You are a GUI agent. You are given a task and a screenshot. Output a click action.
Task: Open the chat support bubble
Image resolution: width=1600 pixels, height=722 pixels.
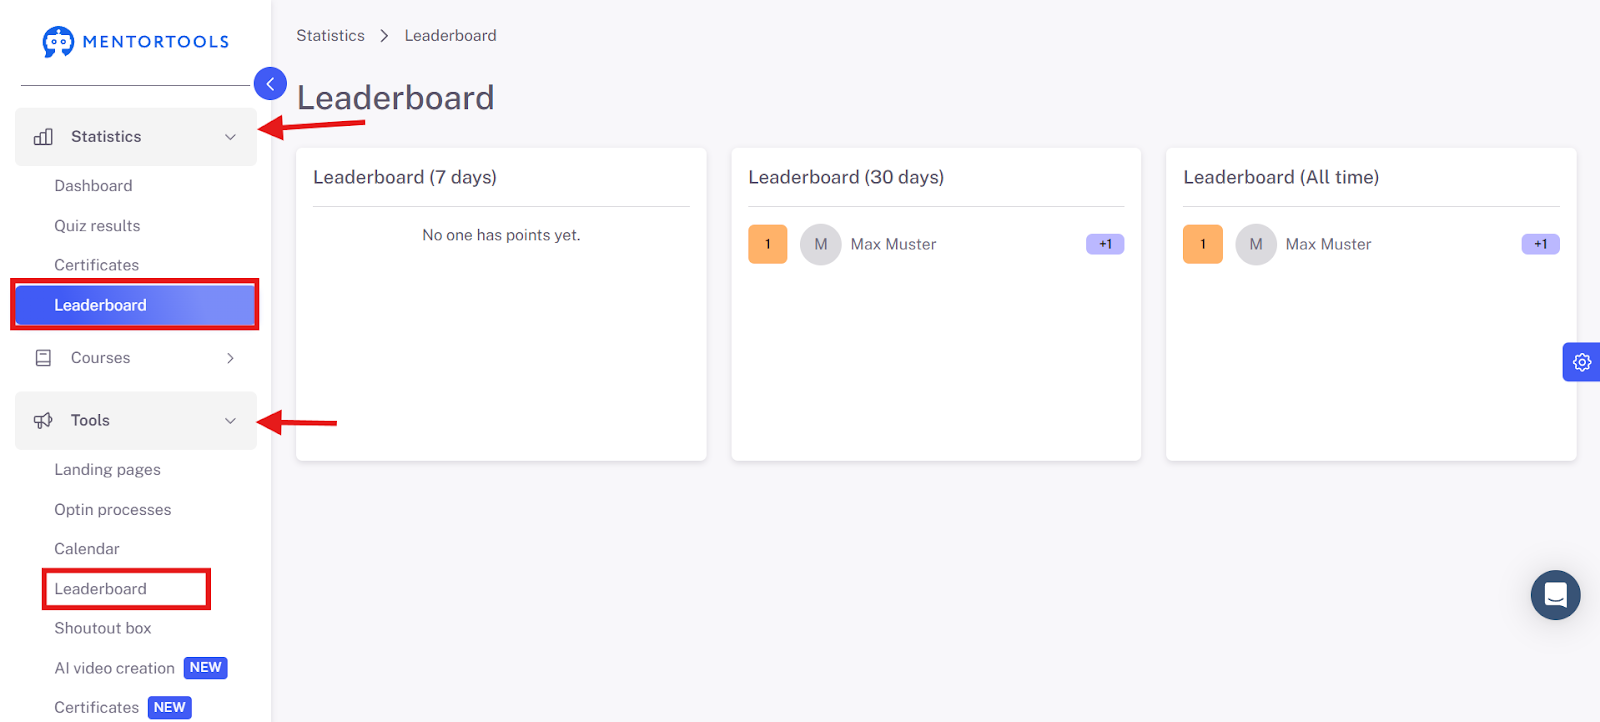pos(1555,595)
